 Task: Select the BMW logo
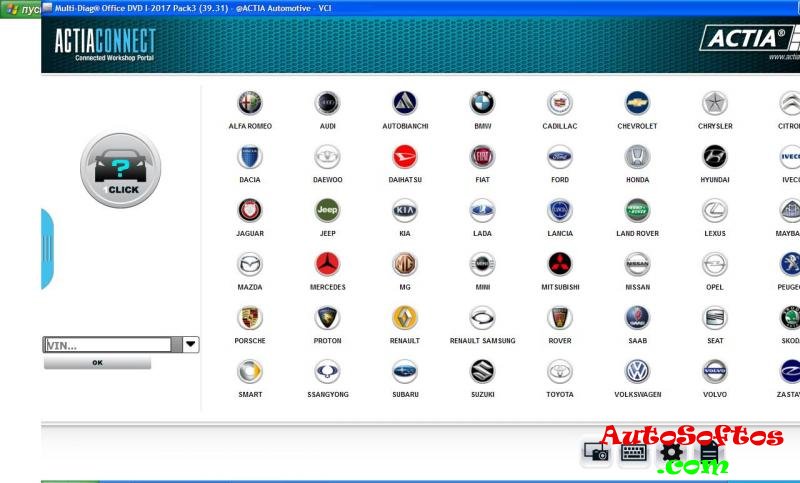pyautogui.click(x=482, y=104)
